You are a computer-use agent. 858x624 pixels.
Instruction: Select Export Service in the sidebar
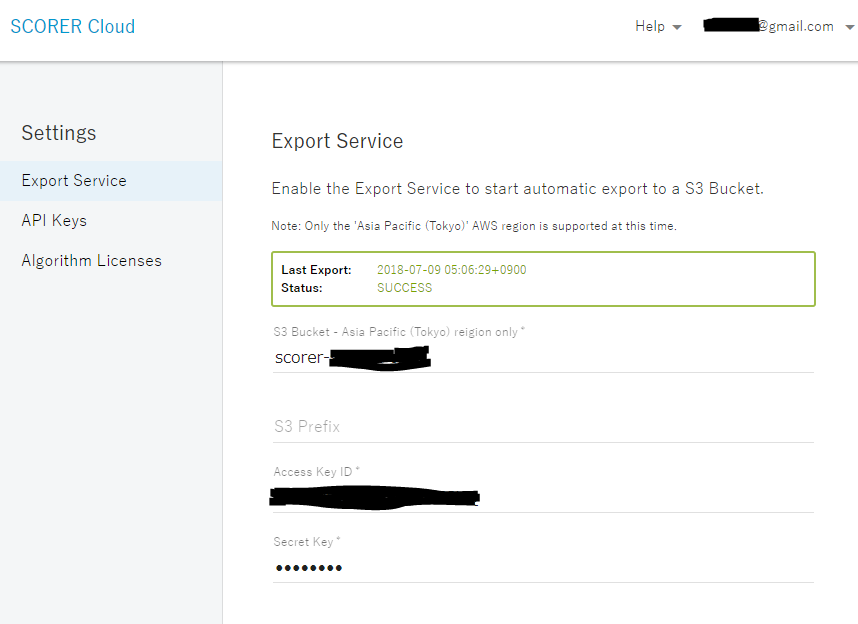click(111, 181)
